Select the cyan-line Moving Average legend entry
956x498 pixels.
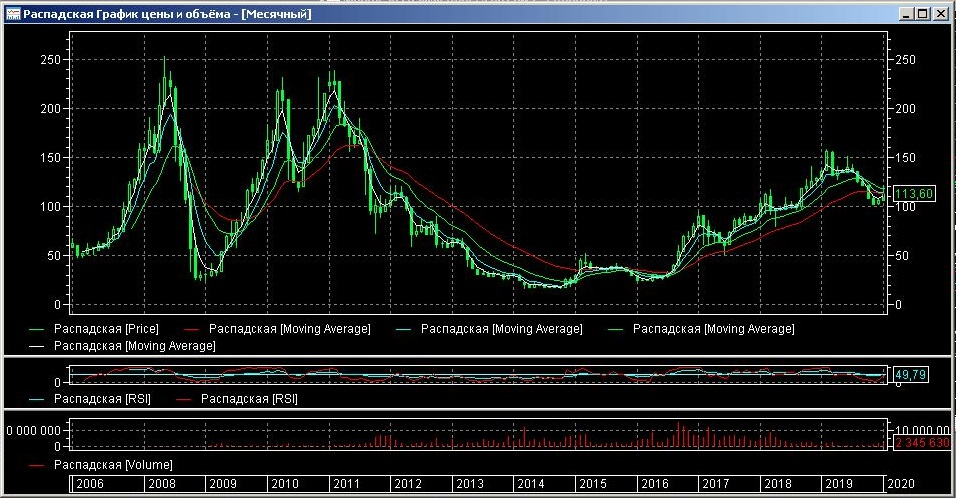[x=489, y=329]
